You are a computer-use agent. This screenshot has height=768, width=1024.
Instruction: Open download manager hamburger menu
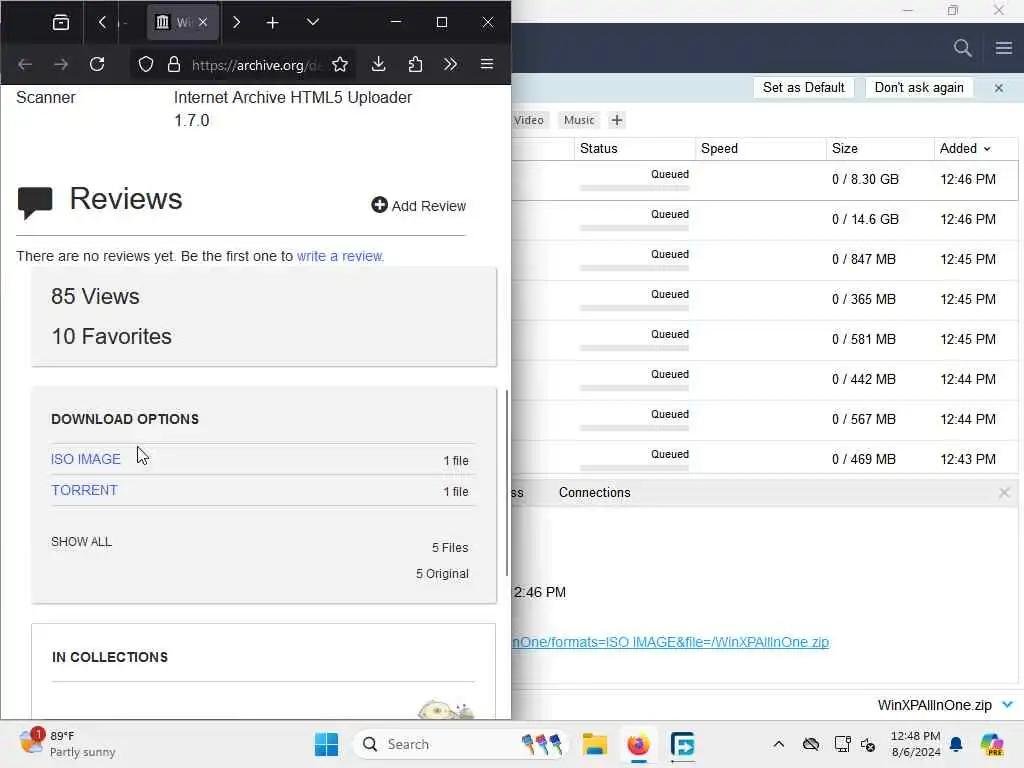[1004, 48]
